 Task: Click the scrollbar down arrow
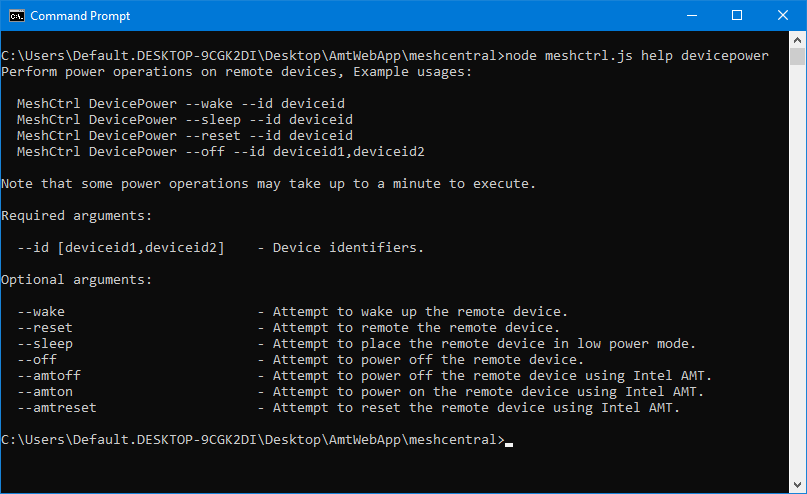click(798, 485)
